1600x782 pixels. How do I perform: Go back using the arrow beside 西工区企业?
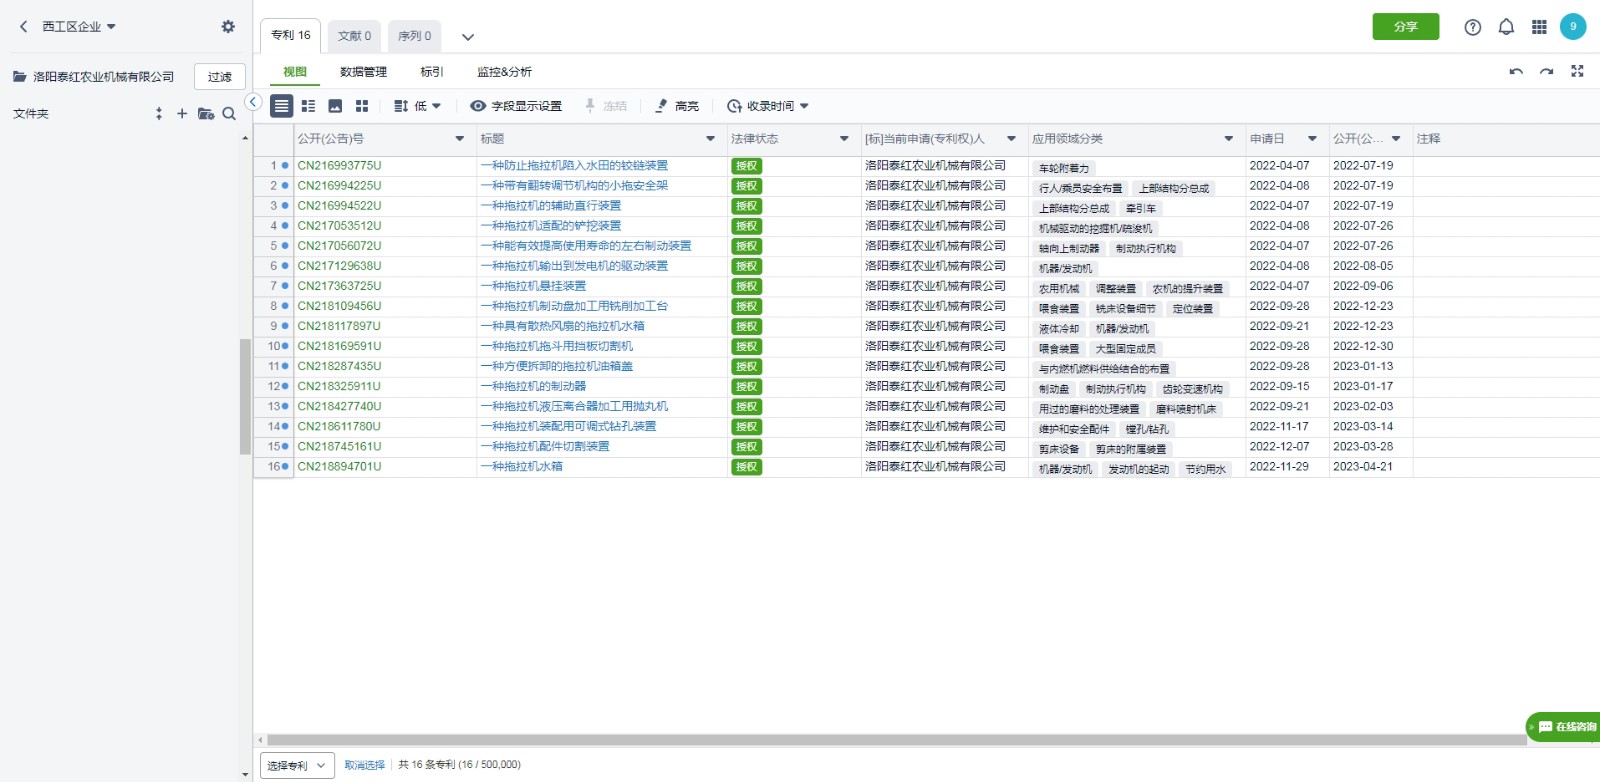coord(24,27)
